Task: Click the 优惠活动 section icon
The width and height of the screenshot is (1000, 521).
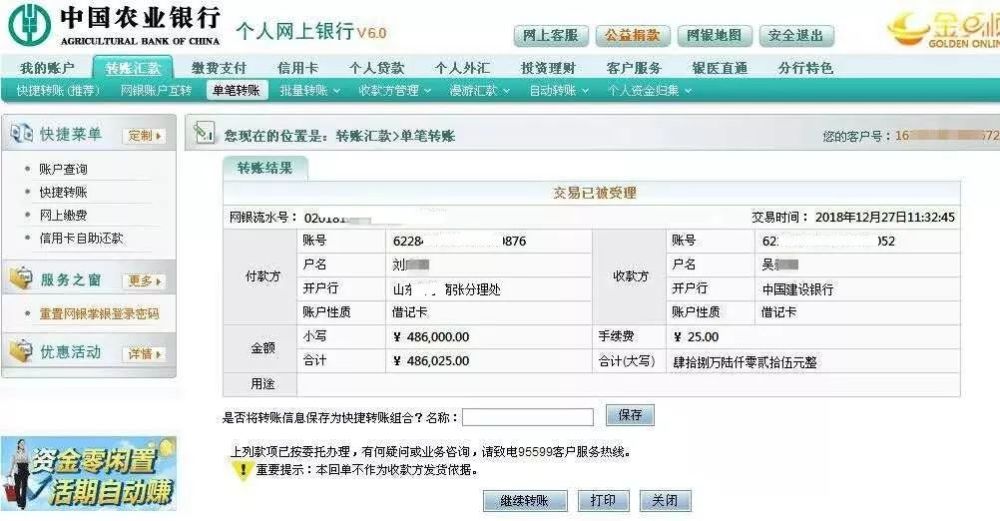Action: (x=21, y=351)
